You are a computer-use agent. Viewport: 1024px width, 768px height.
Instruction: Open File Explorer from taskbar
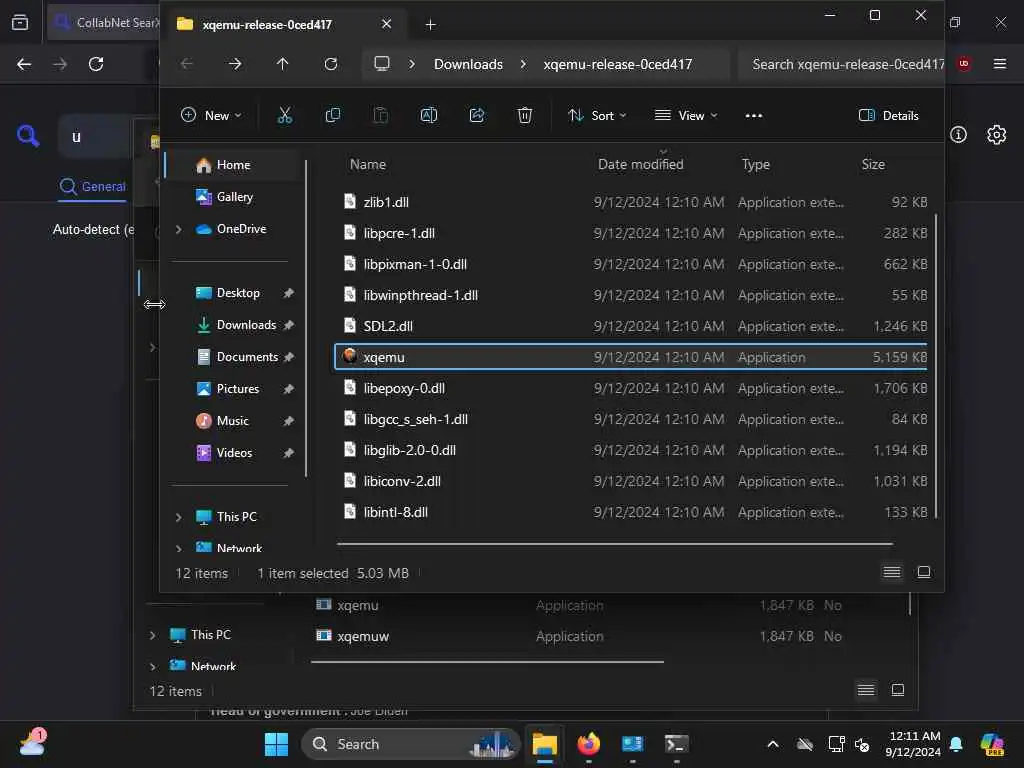pyautogui.click(x=544, y=744)
